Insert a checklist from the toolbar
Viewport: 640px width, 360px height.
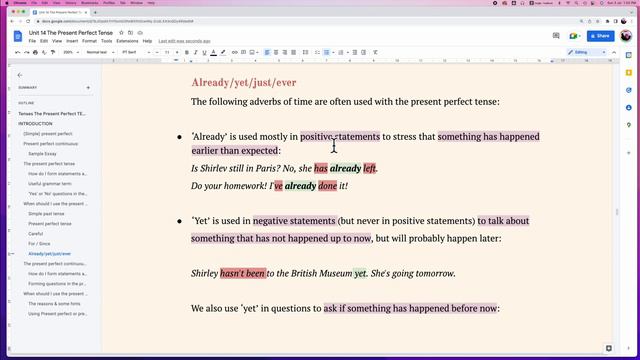(317, 53)
